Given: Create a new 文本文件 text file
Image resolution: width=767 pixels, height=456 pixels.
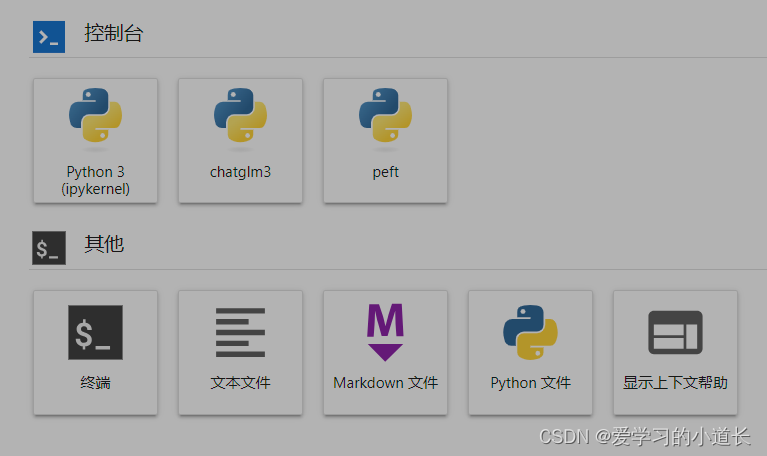Looking at the screenshot, I should (240, 353).
